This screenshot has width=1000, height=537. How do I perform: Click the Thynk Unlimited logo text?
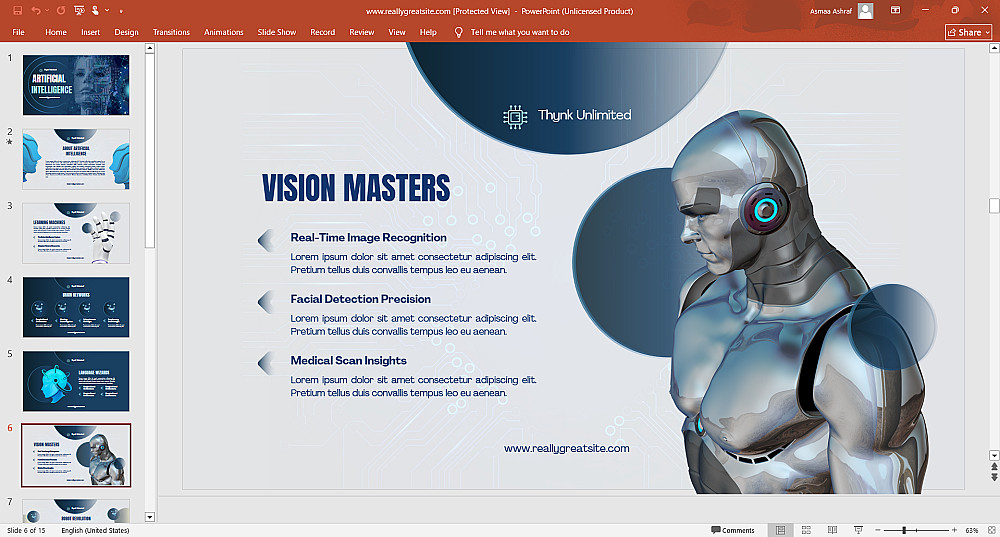tap(584, 115)
